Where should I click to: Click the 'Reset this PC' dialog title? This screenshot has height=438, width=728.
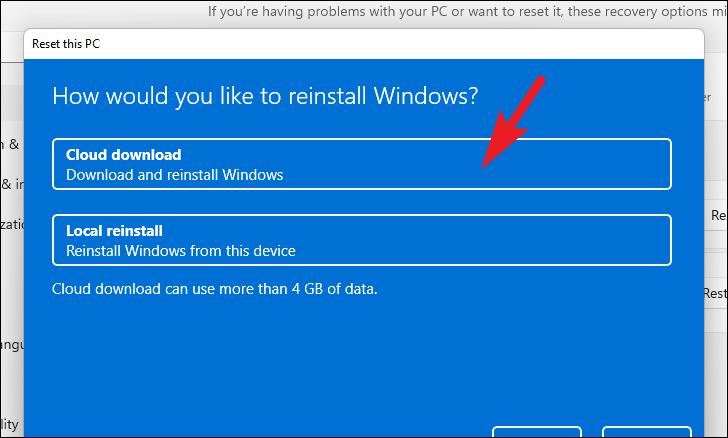pos(66,44)
